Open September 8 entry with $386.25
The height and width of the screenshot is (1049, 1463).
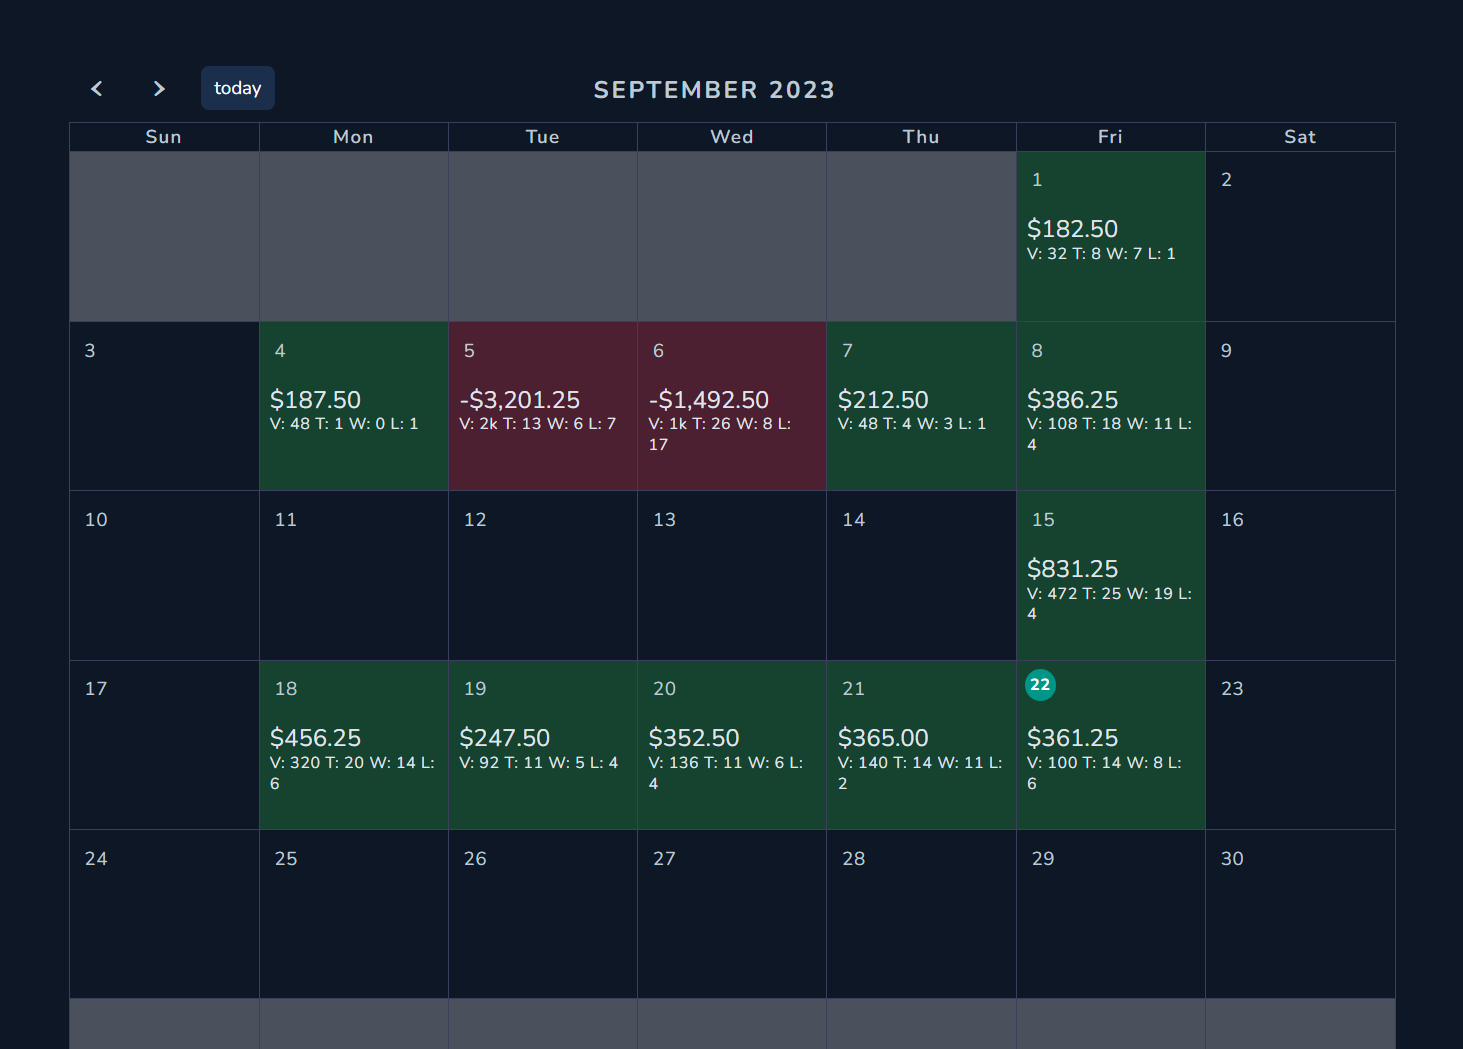click(1110, 406)
